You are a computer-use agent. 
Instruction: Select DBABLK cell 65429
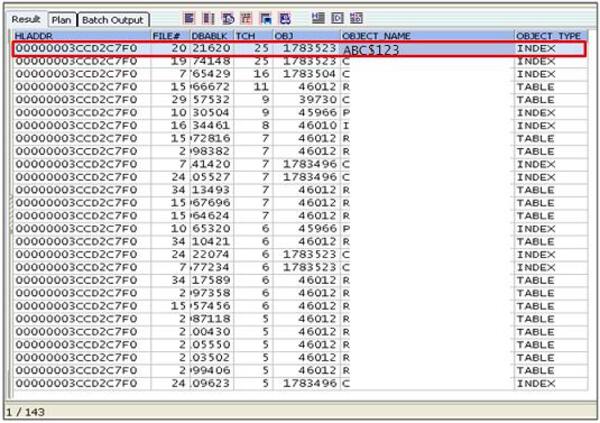(x=212, y=74)
